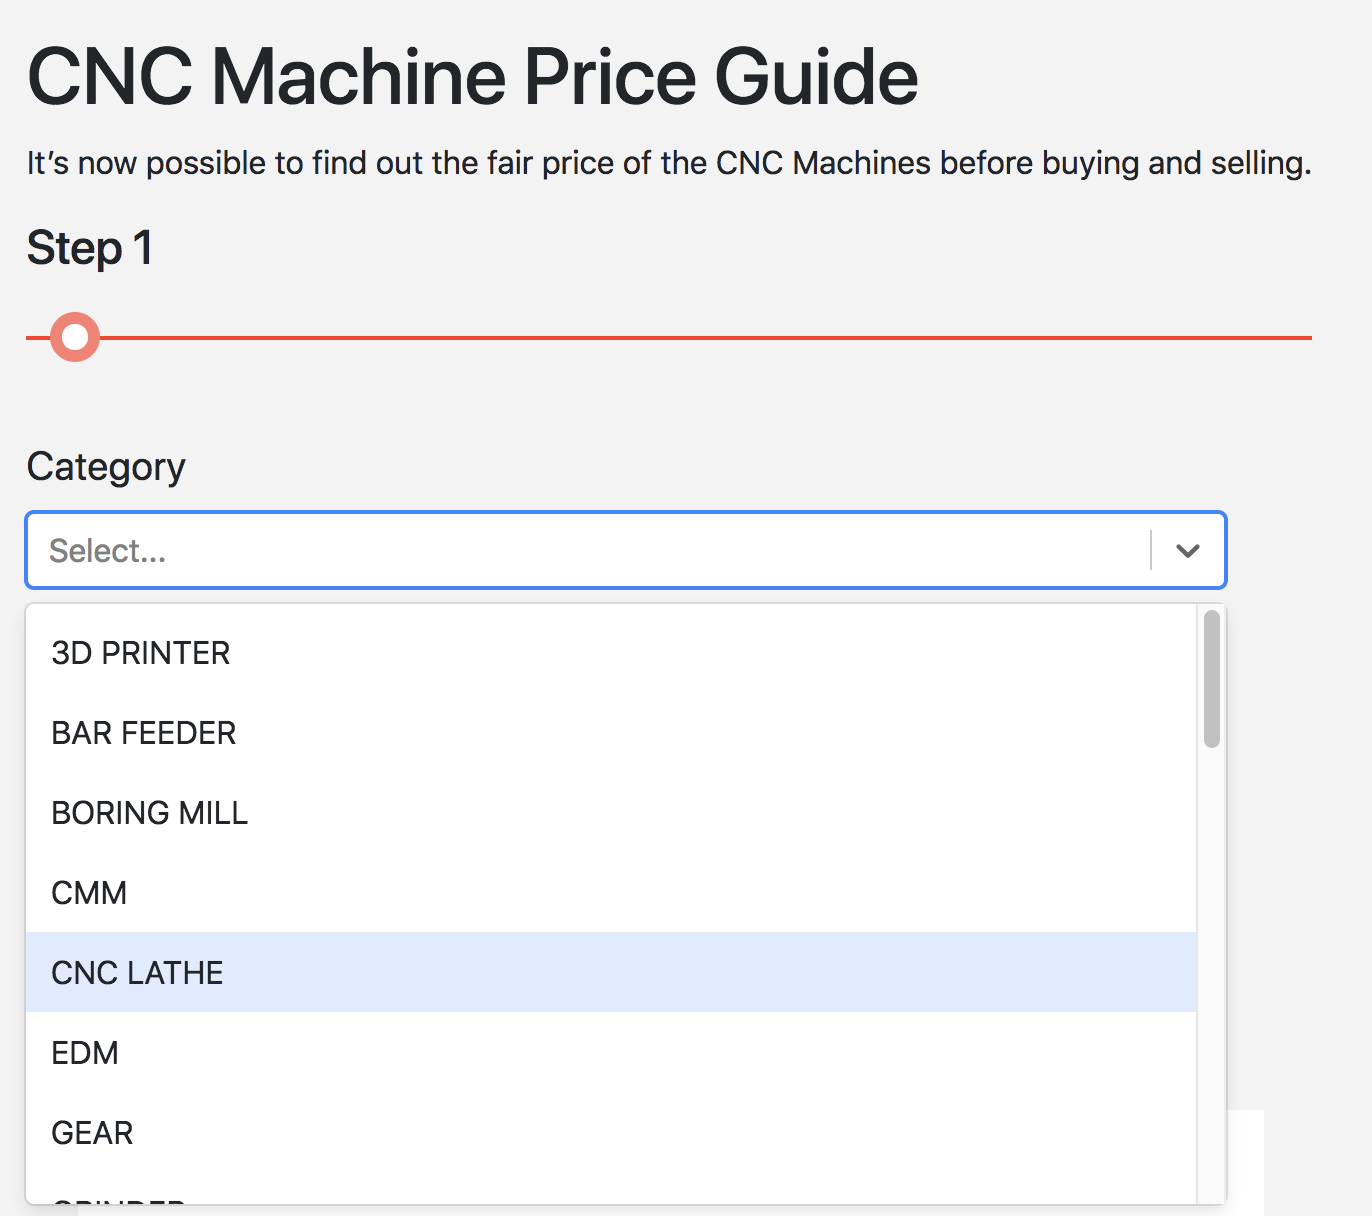Click the Step 1 heading
1372x1216 pixels.
coord(89,248)
